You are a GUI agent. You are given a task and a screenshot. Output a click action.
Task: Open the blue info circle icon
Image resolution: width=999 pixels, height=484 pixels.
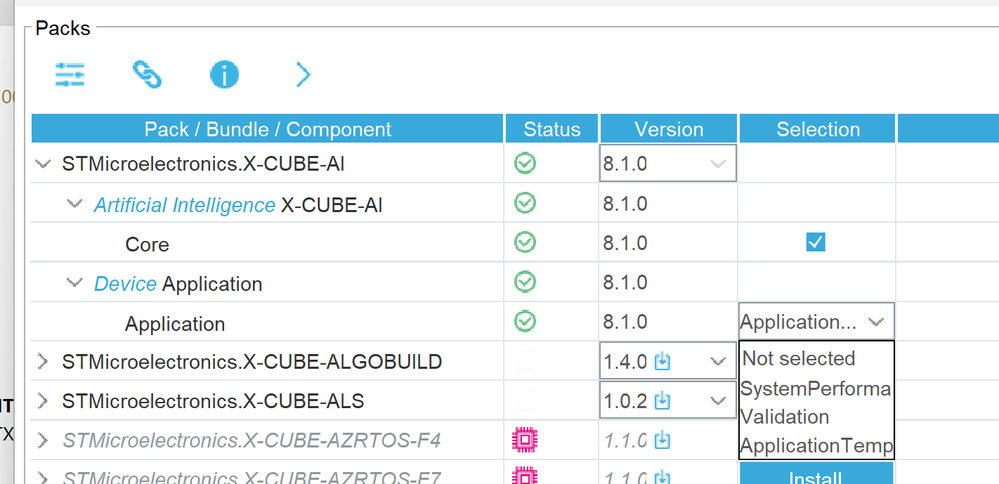pyautogui.click(x=224, y=75)
